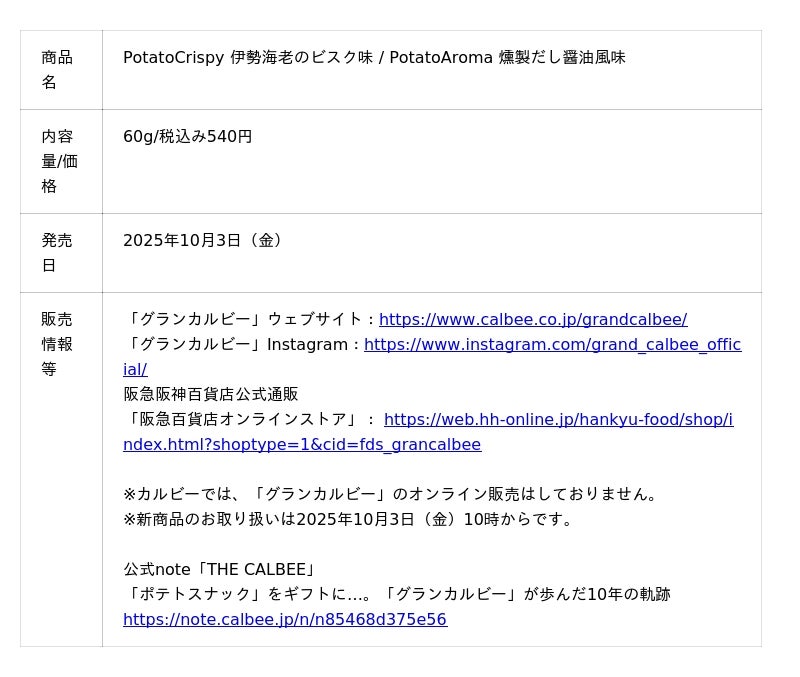Screen dimensions: 800x677
Task: Open the note.calbee.jp article link
Action: [x=285, y=620]
